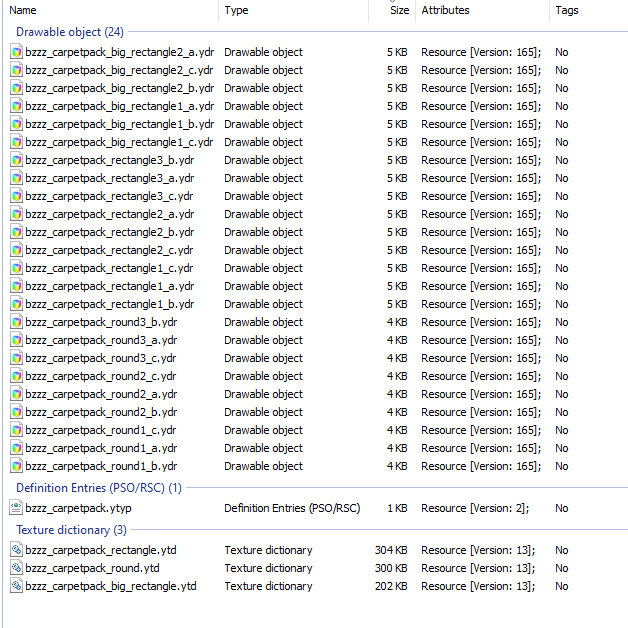Collapse the Texture dictionary (3) group
The width and height of the screenshot is (628, 628).
[x=71, y=530]
